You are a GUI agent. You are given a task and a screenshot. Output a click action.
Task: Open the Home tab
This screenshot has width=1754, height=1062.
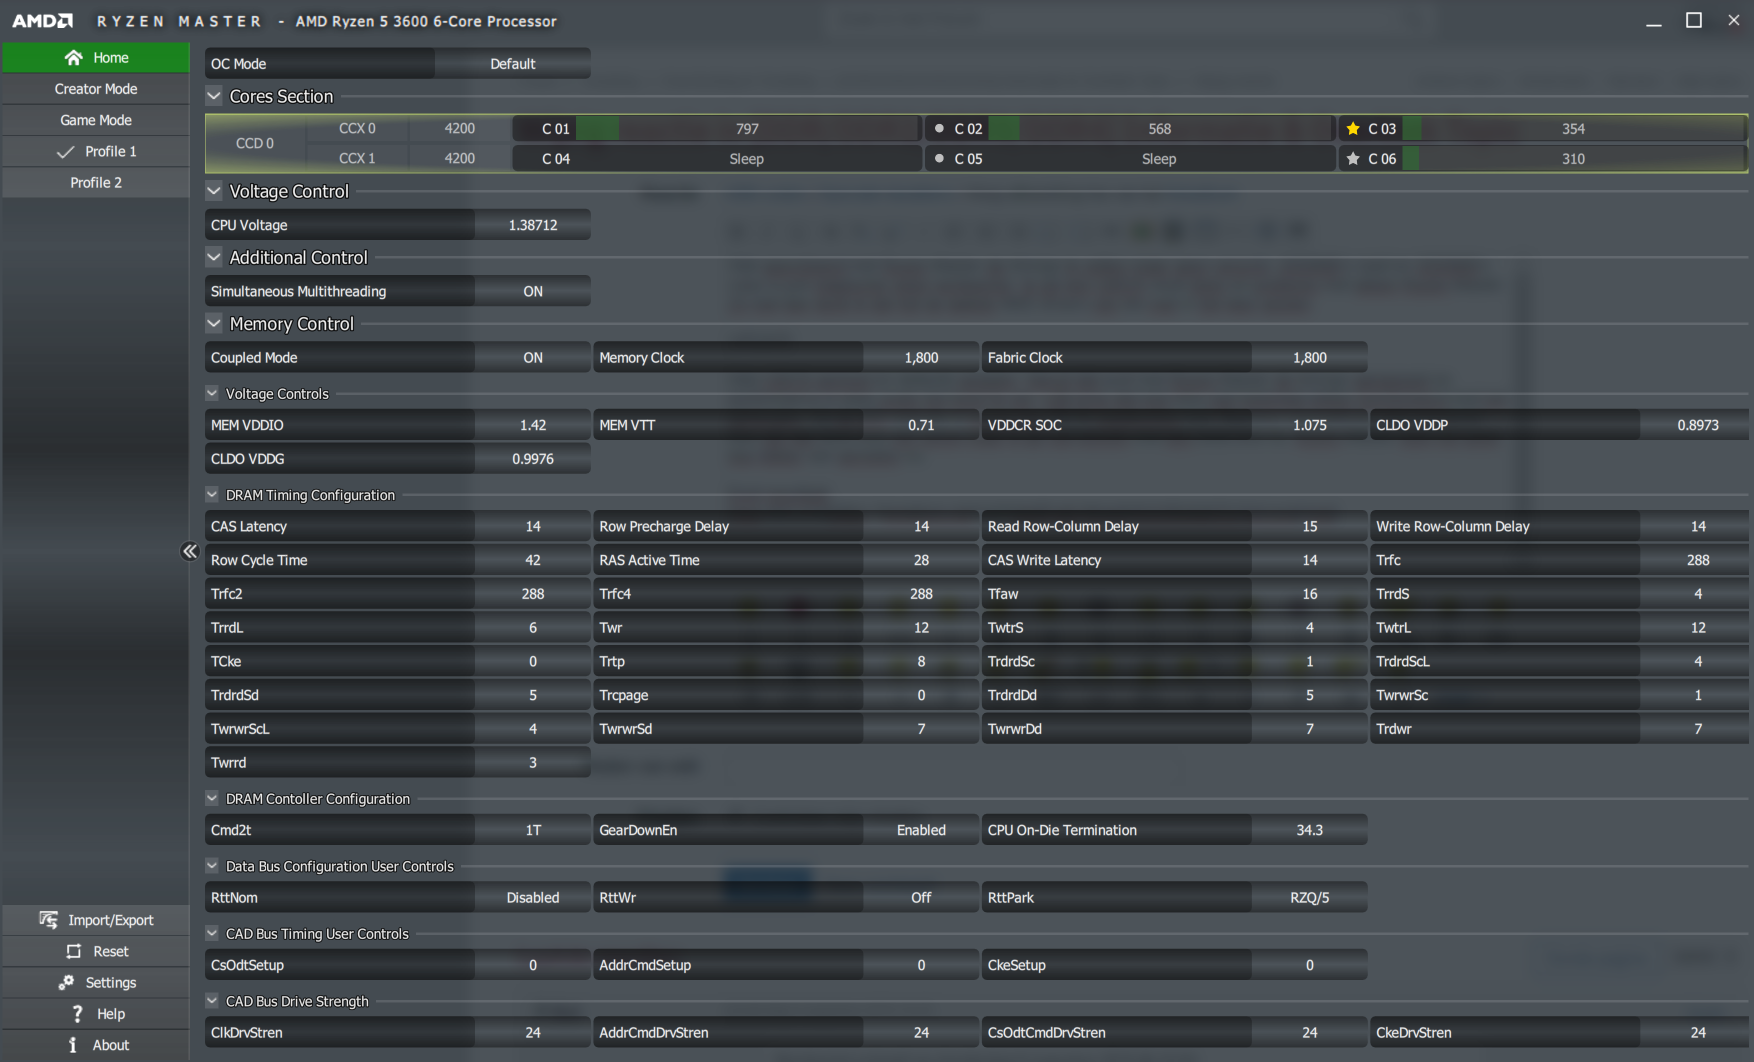[x=96, y=58]
